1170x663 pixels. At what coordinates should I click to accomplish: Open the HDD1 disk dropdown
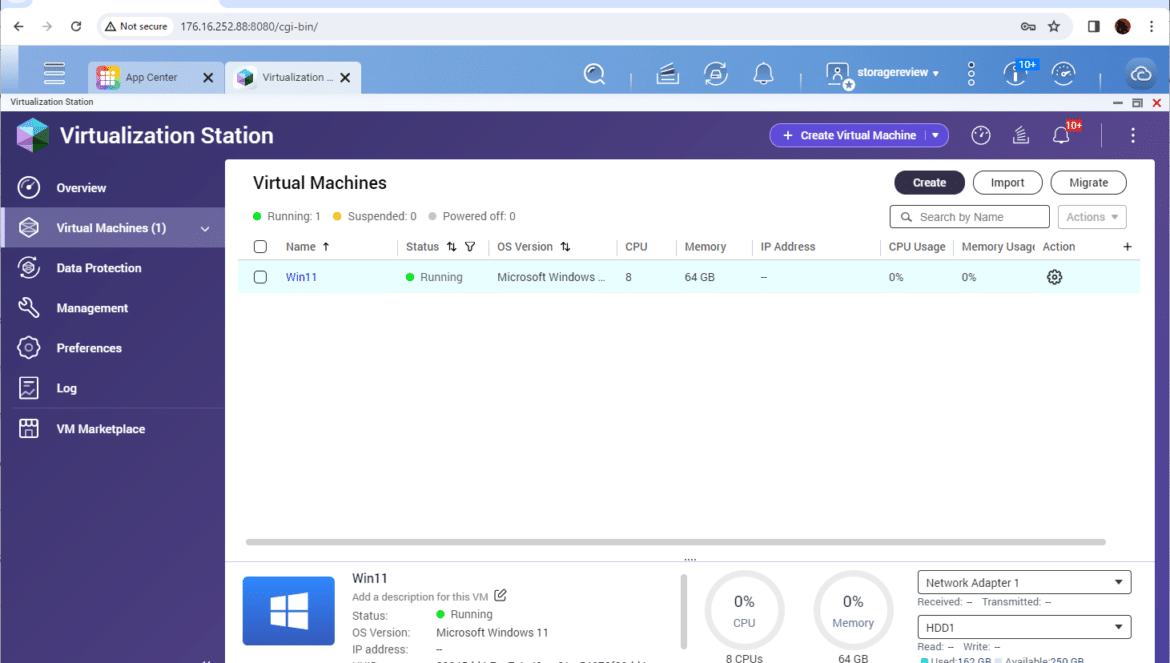click(1024, 627)
